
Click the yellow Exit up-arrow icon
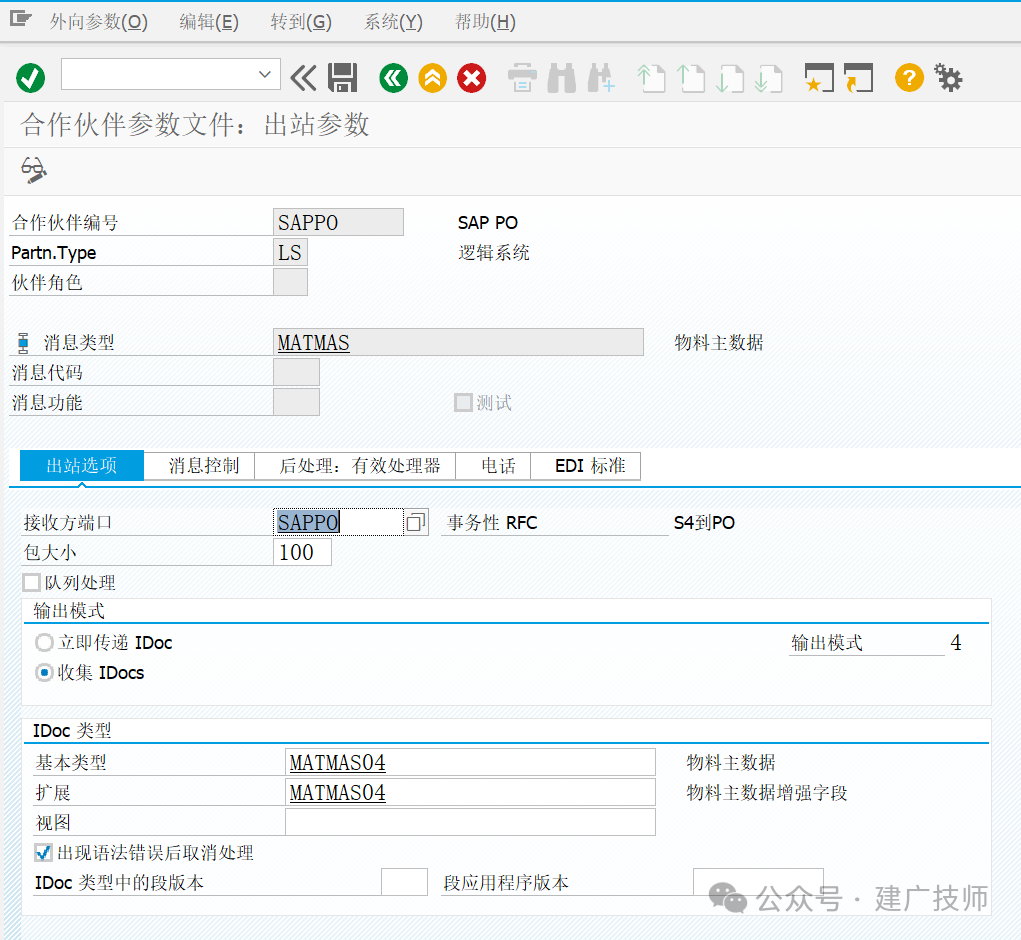click(x=432, y=78)
